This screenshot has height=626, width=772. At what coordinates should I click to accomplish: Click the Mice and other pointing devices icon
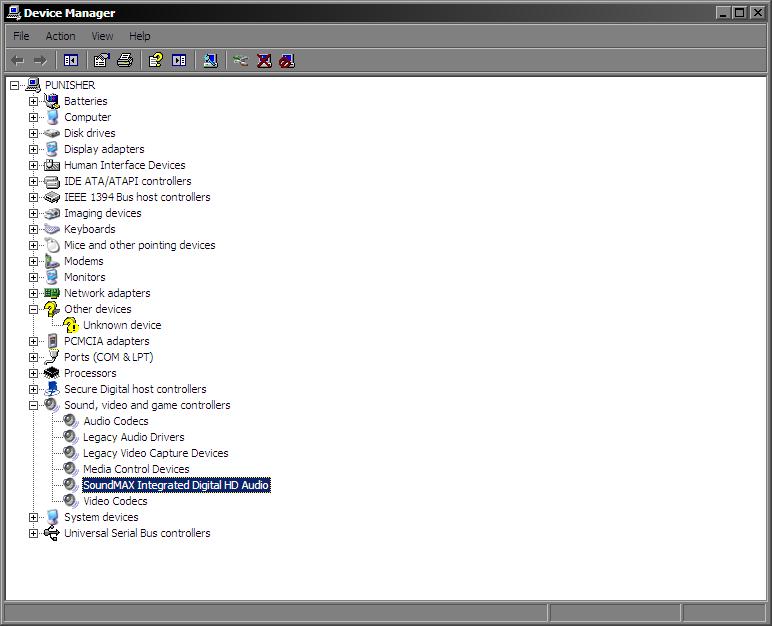pos(52,245)
